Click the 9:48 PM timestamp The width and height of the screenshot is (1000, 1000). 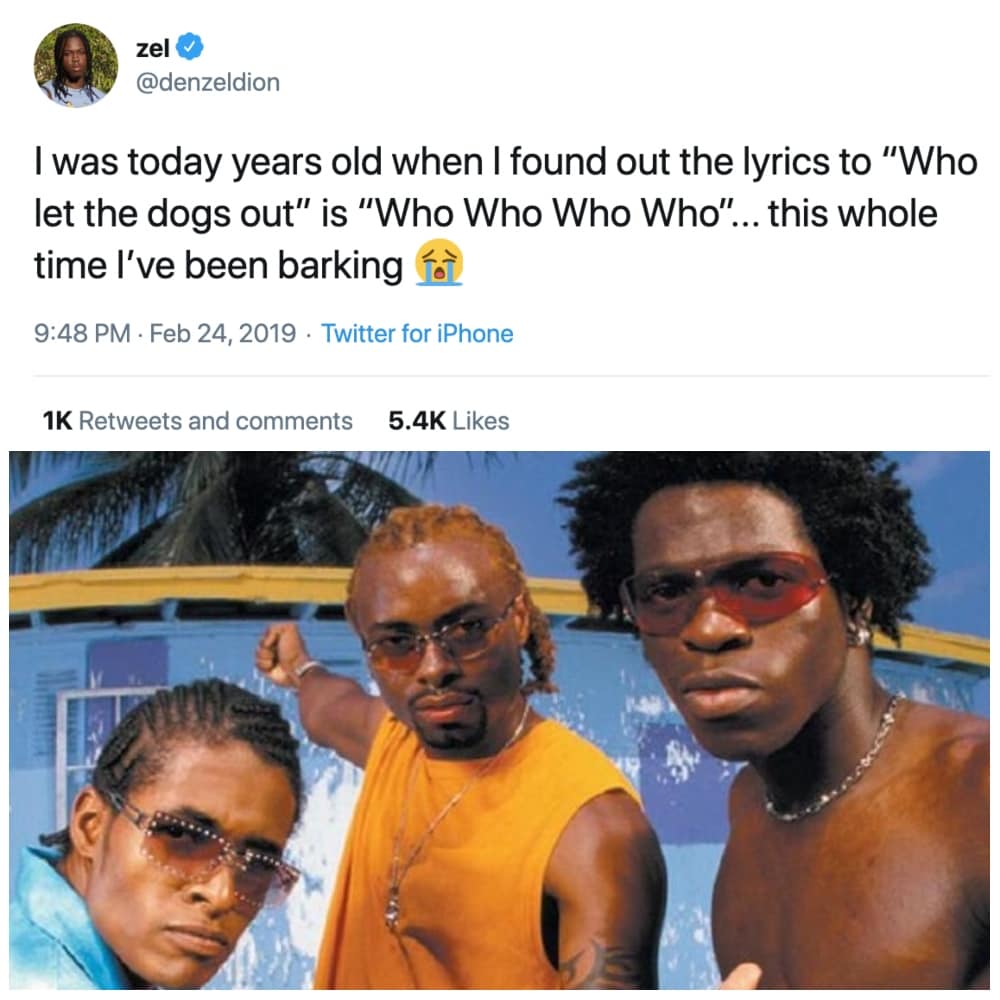pyautogui.click(x=82, y=334)
